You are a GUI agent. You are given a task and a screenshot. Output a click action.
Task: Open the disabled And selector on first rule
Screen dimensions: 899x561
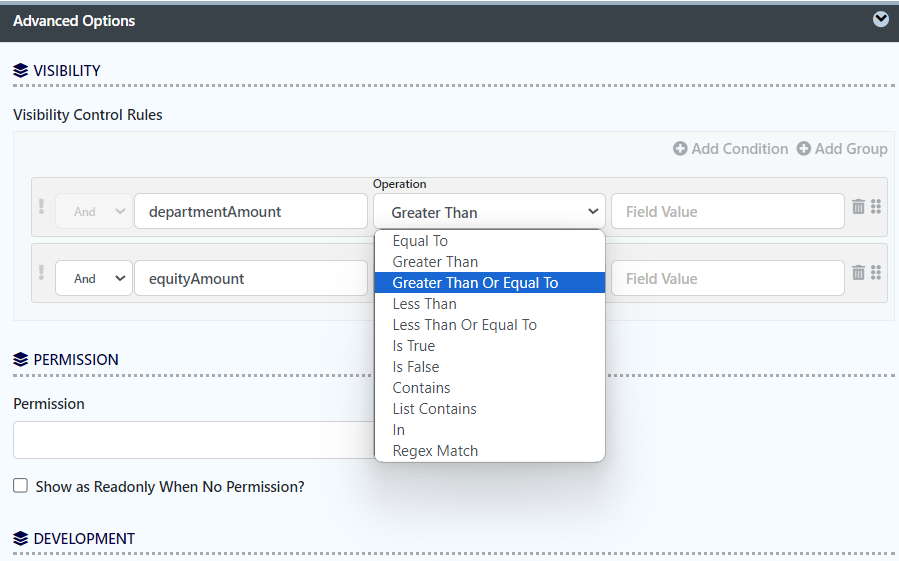pyautogui.click(x=93, y=212)
